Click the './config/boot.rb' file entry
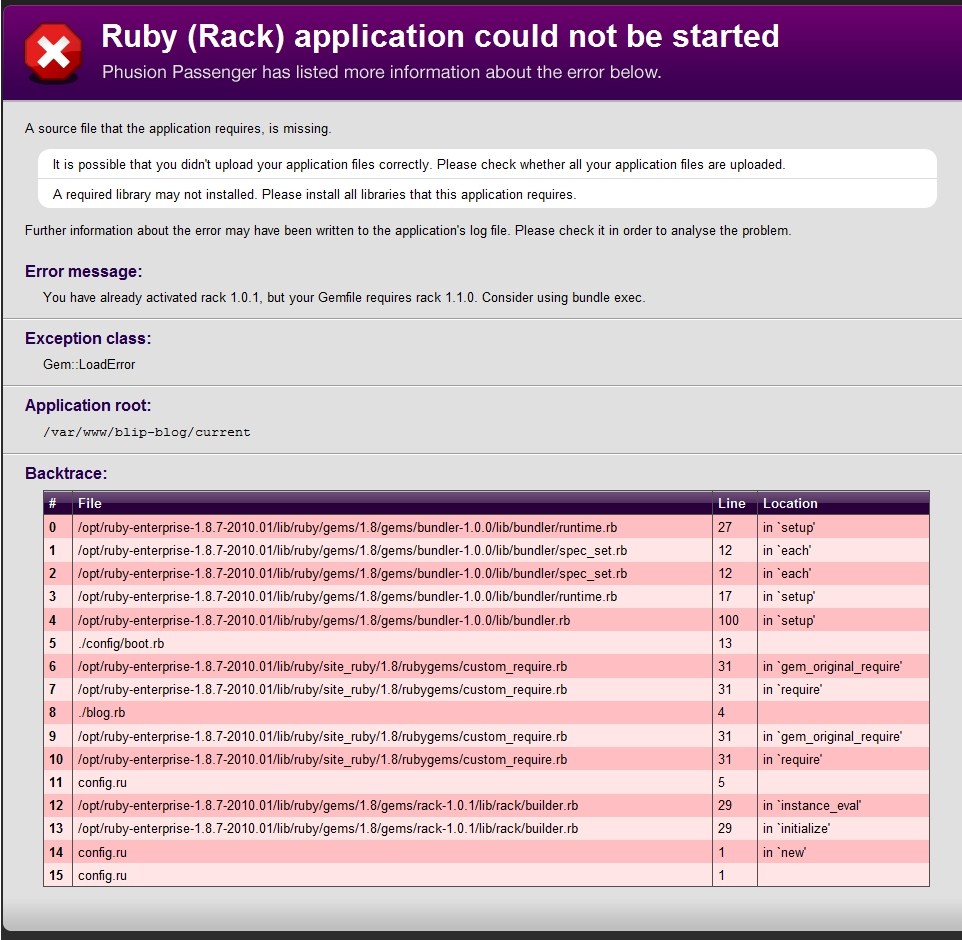 (121, 643)
